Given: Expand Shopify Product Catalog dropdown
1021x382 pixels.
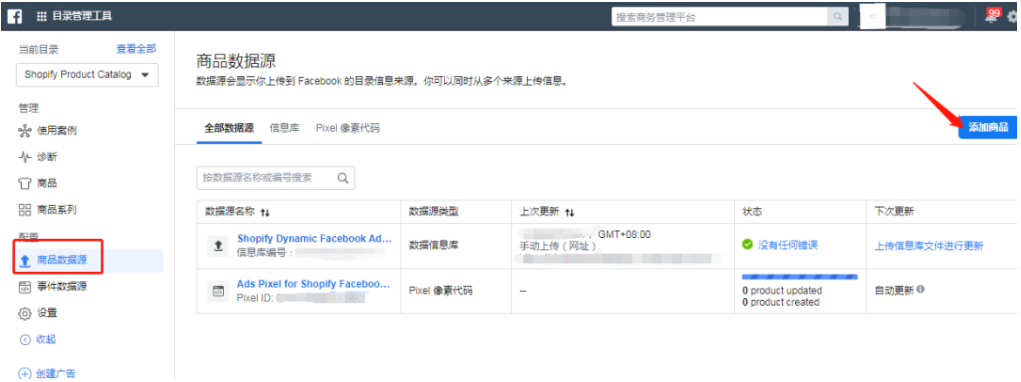Looking at the screenshot, I should click(x=87, y=75).
